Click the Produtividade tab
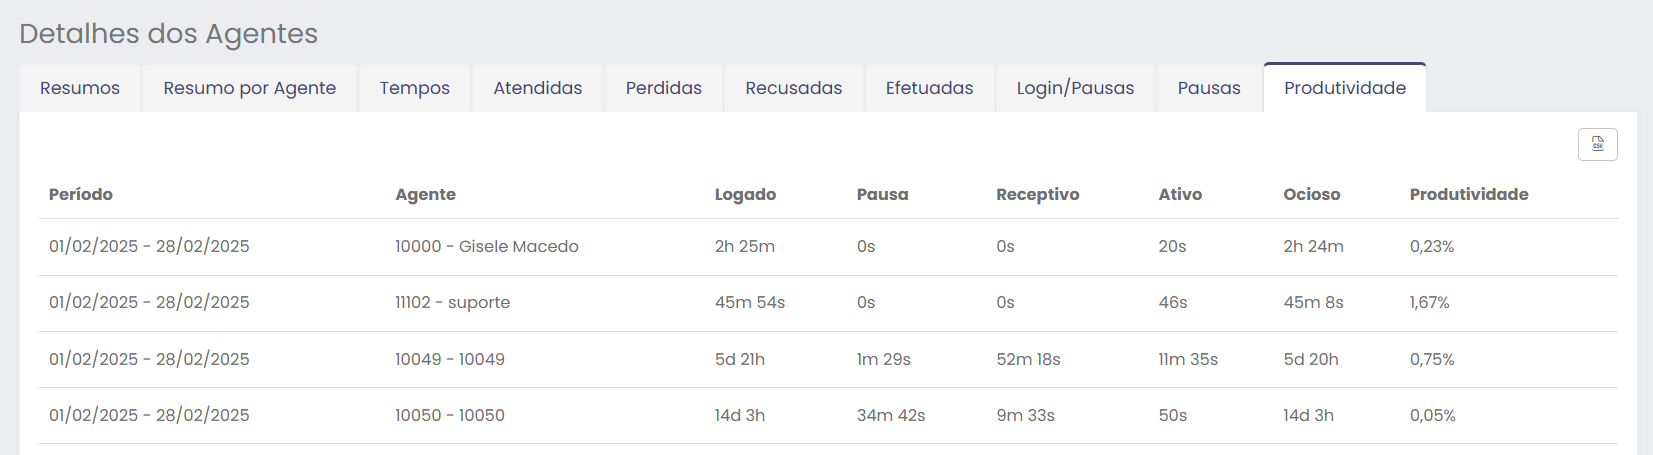Screen dimensions: 1653x455 click(1344, 88)
